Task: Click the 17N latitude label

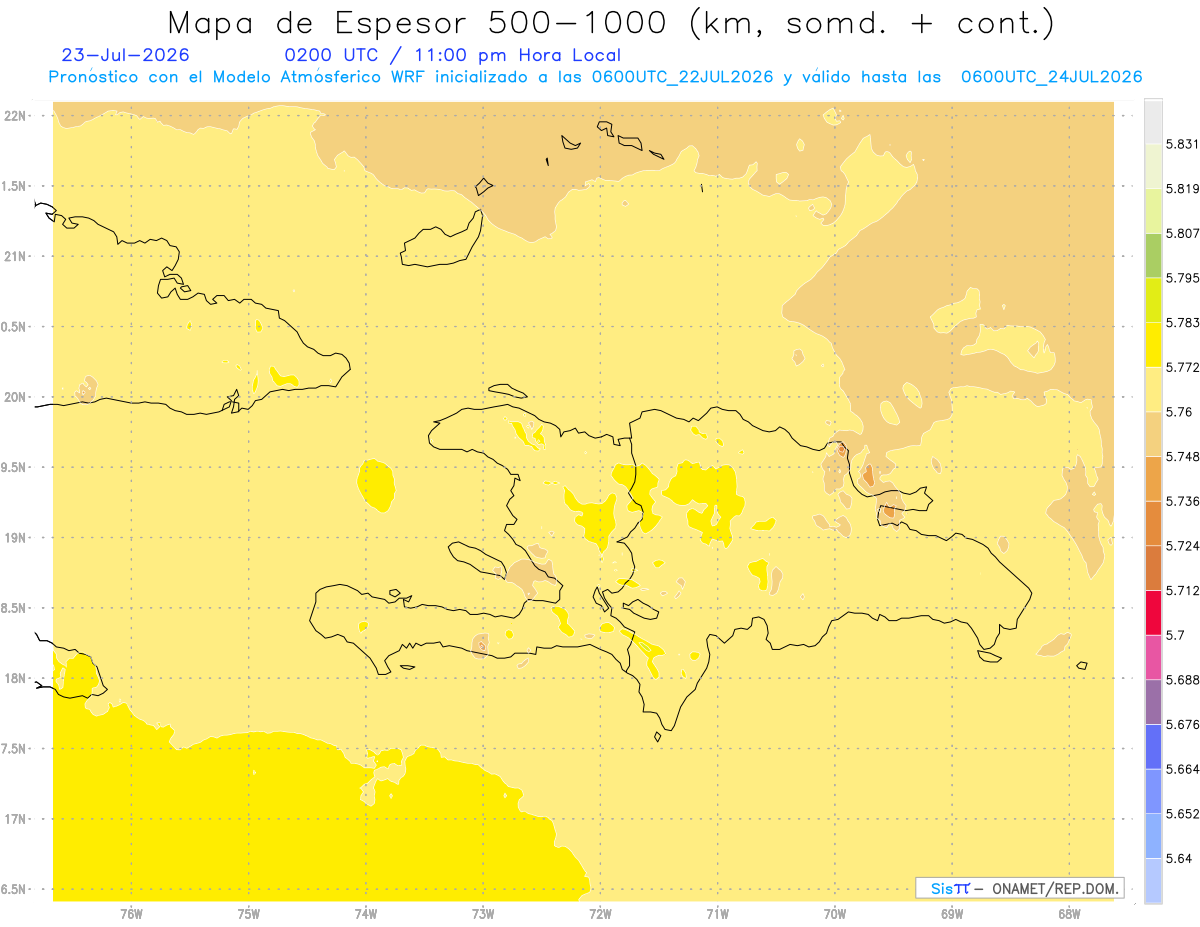Action: coord(17,819)
